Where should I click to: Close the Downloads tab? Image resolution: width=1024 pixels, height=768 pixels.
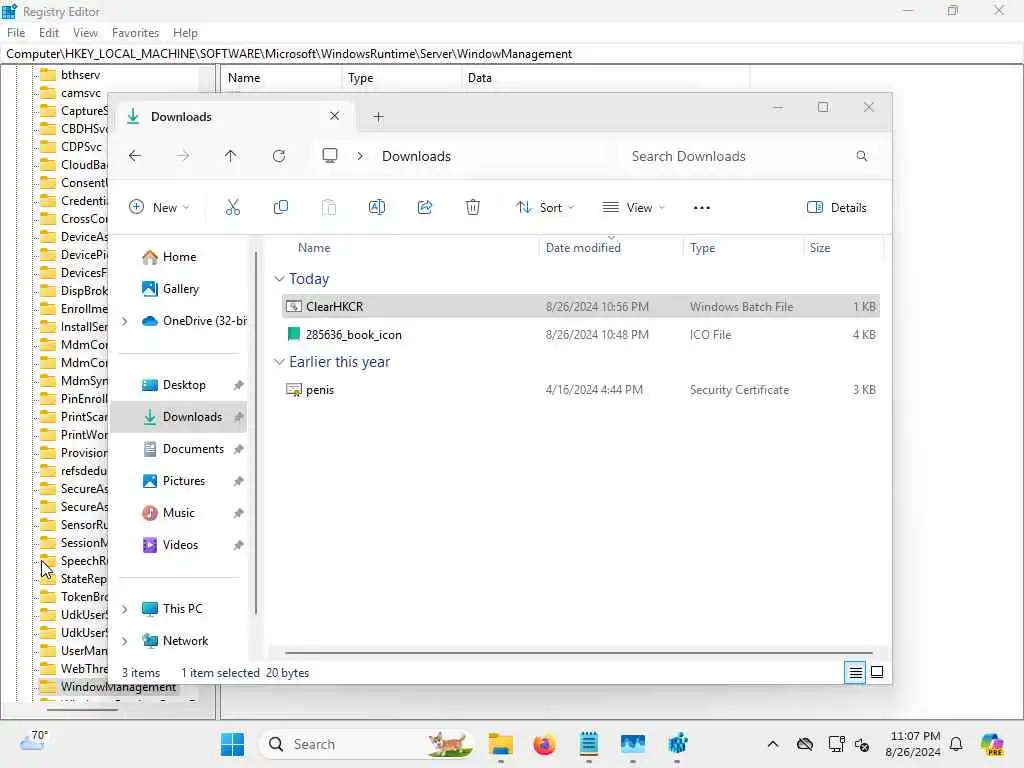pos(334,116)
